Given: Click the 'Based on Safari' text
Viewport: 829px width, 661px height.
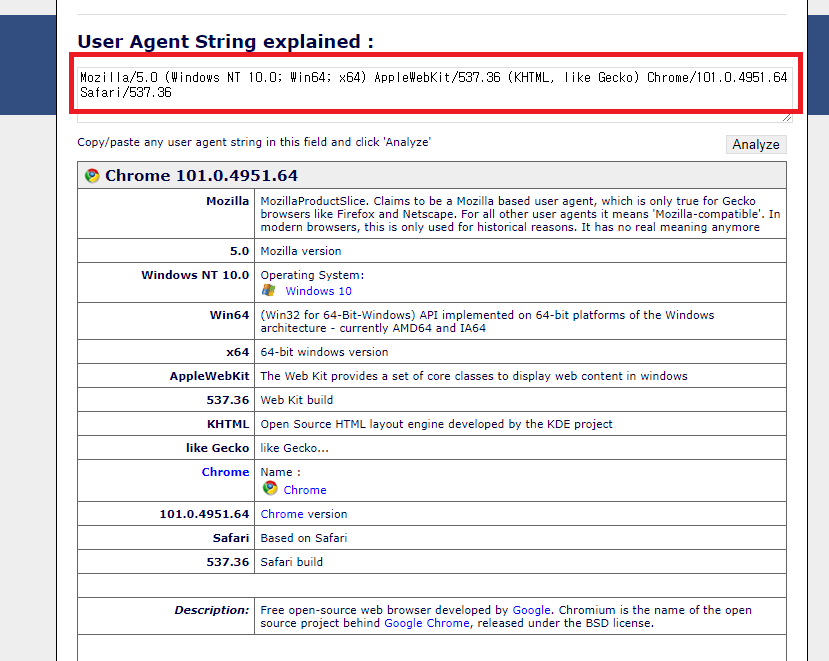Looking at the screenshot, I should (x=303, y=538).
